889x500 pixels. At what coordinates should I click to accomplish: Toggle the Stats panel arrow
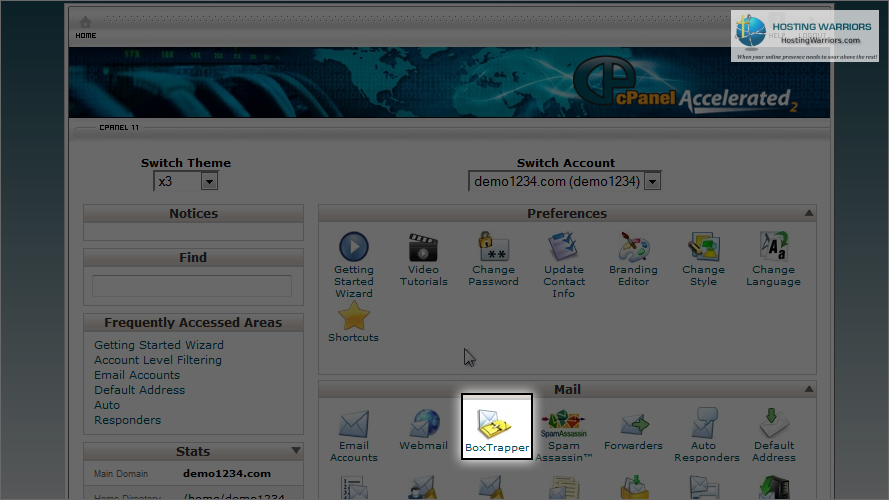click(x=296, y=451)
